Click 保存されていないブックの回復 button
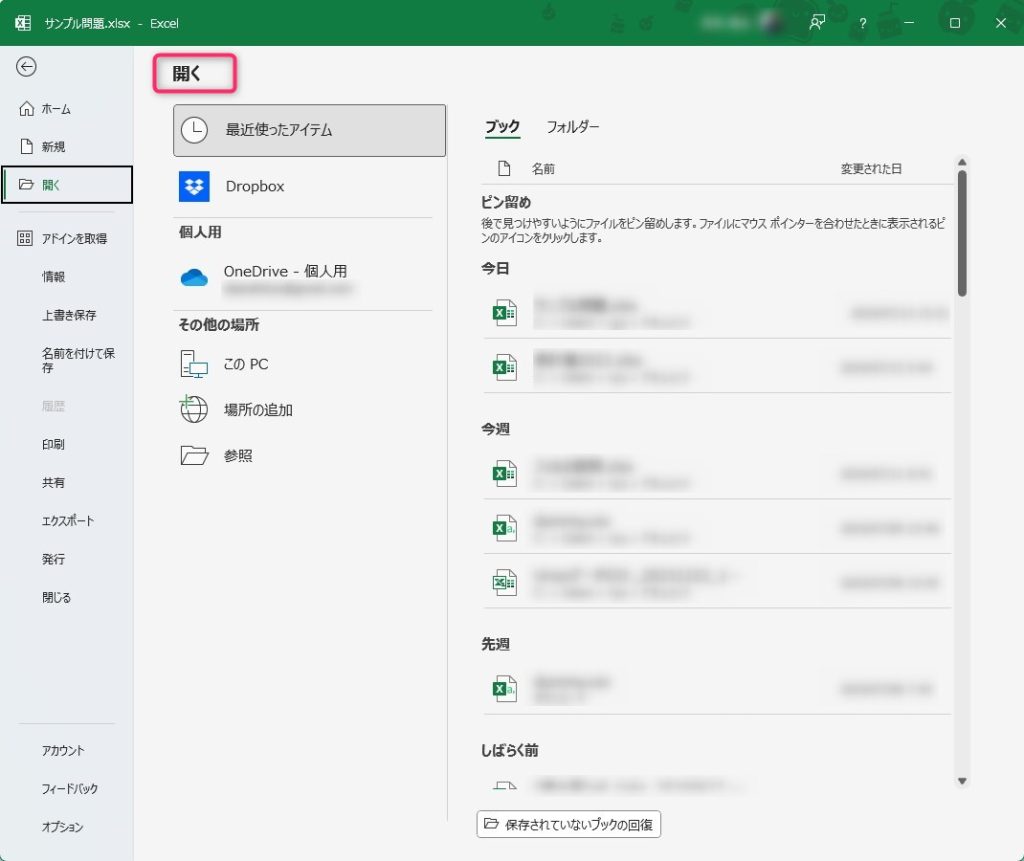The width and height of the screenshot is (1024, 861). pos(569,824)
